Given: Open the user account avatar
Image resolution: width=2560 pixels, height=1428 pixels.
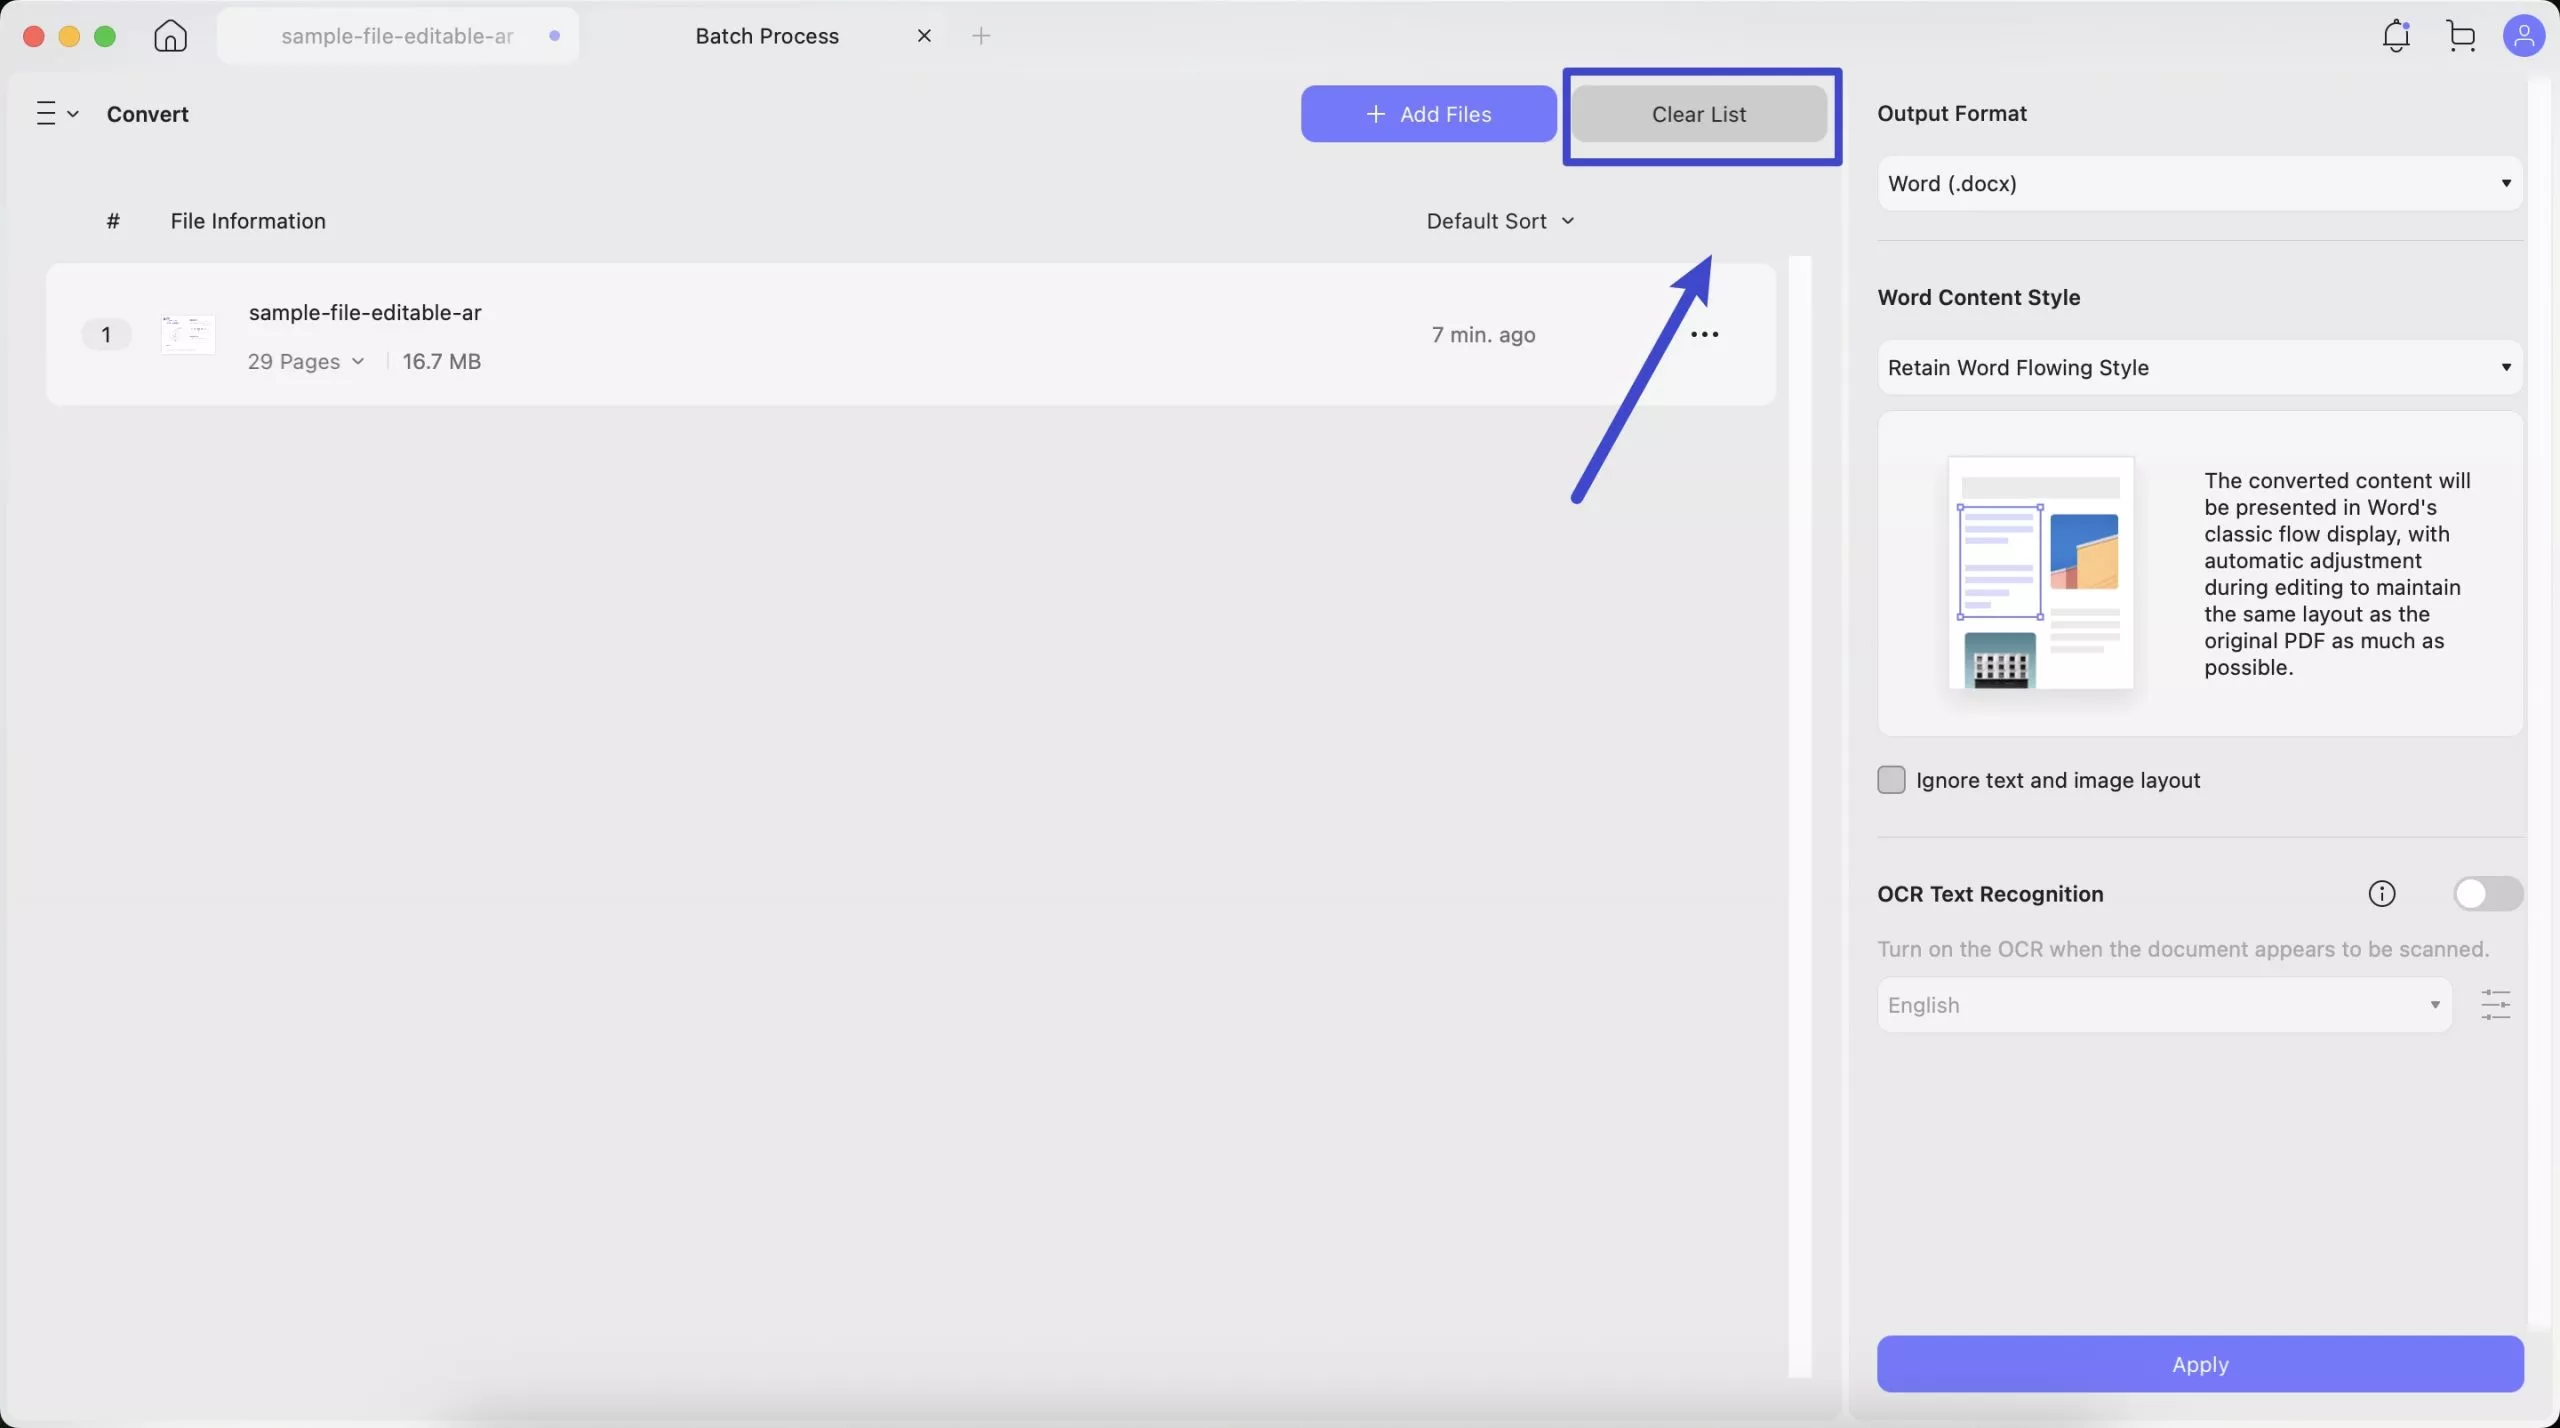Looking at the screenshot, I should [x=2523, y=36].
